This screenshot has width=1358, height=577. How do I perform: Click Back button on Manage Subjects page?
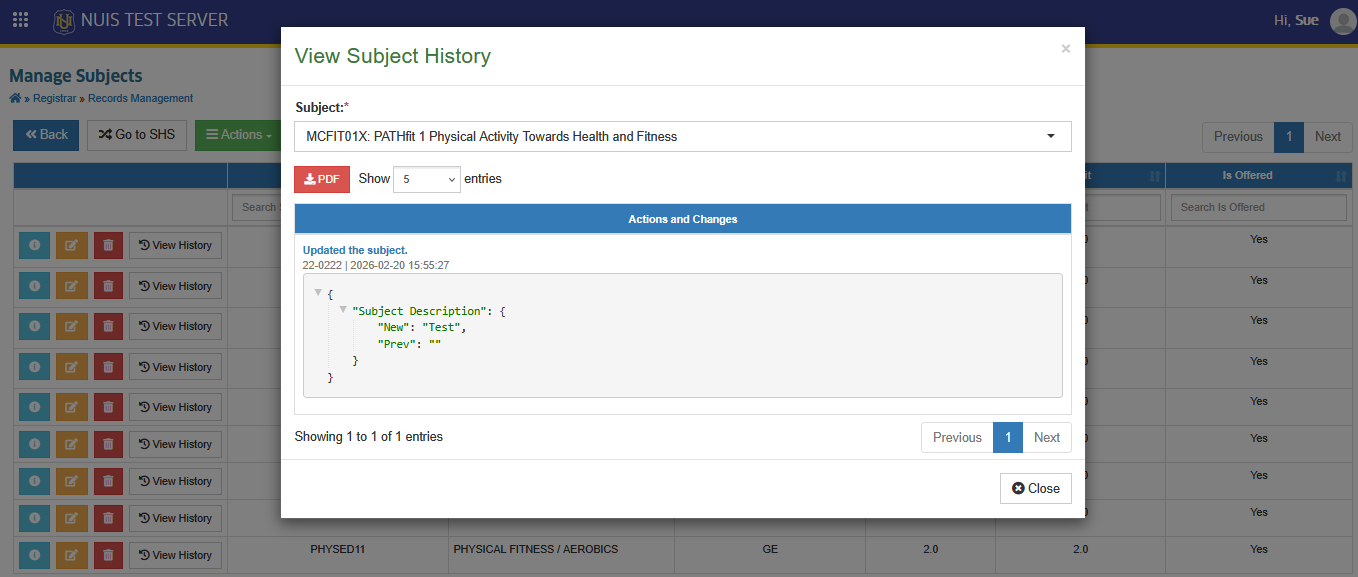coord(46,135)
